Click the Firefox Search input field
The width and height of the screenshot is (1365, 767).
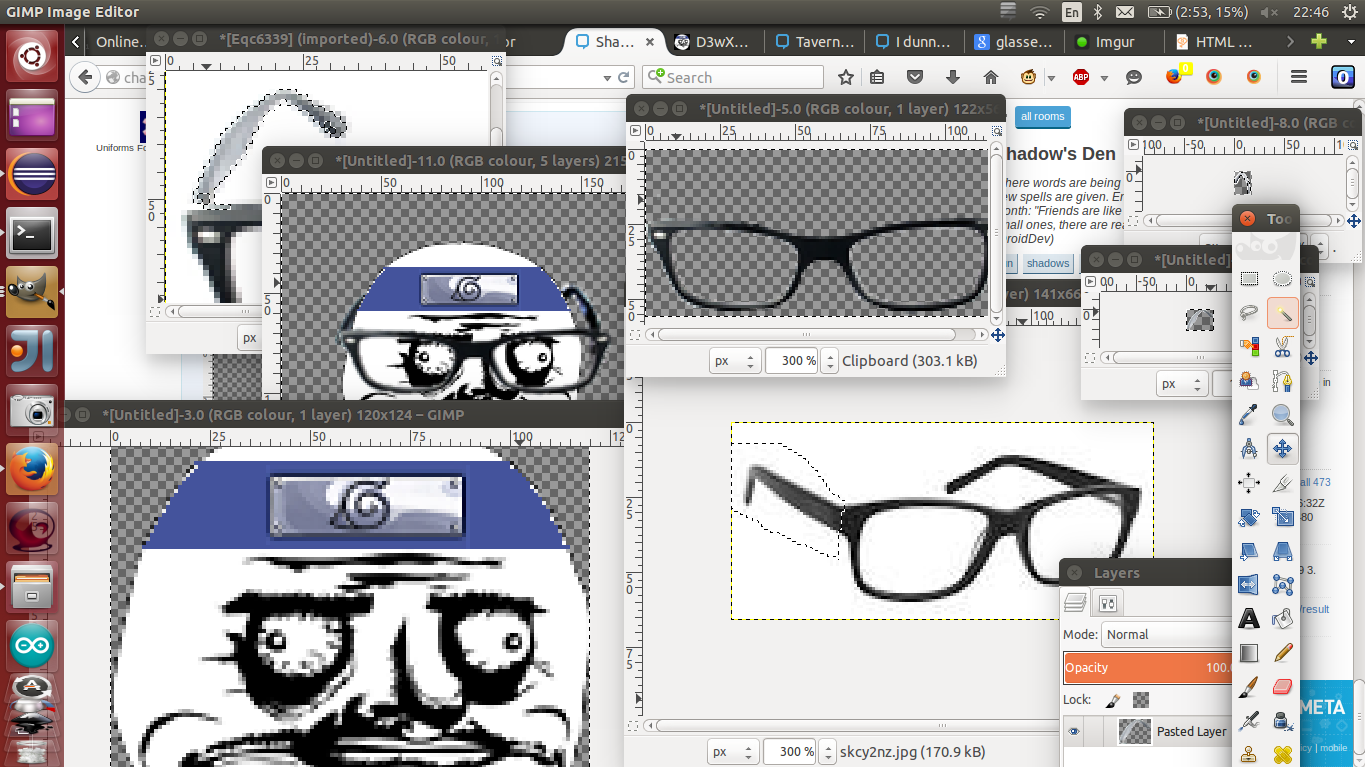click(x=733, y=77)
